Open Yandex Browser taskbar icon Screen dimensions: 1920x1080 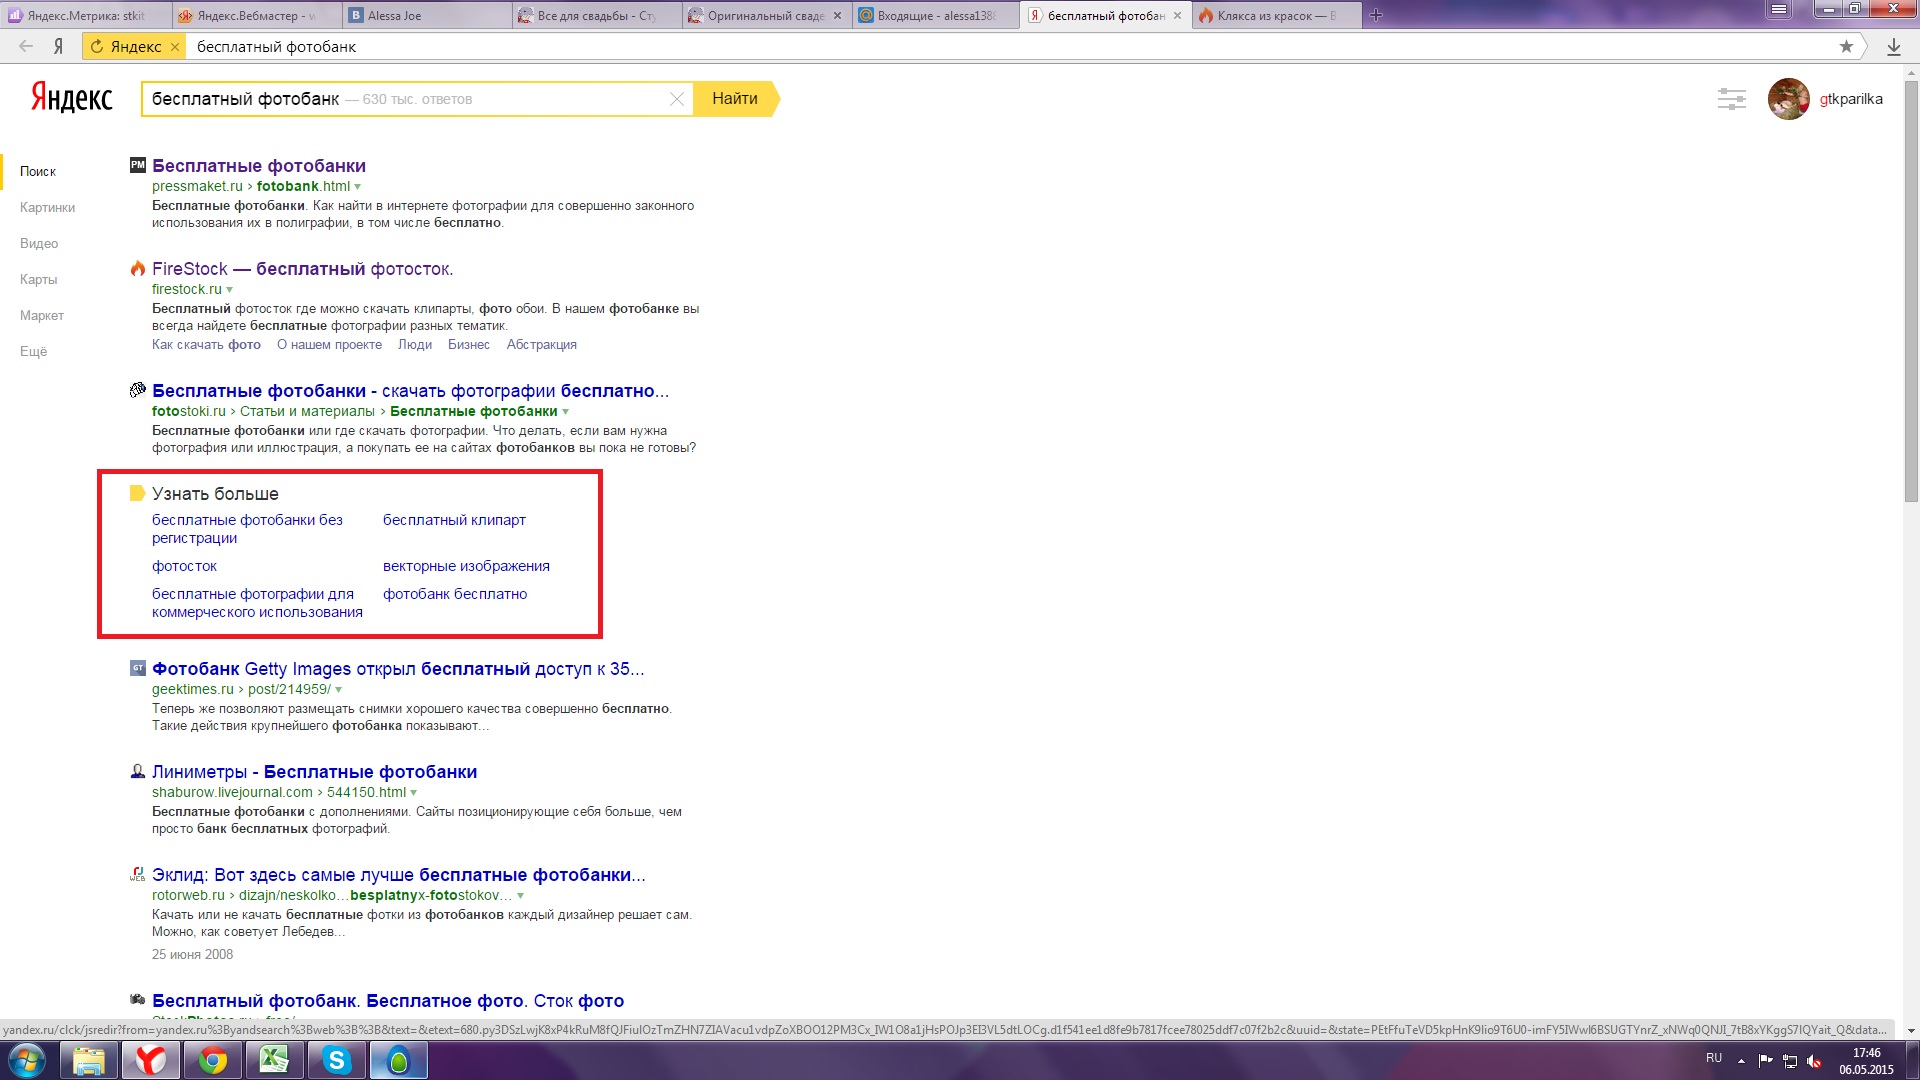pyautogui.click(x=151, y=1060)
